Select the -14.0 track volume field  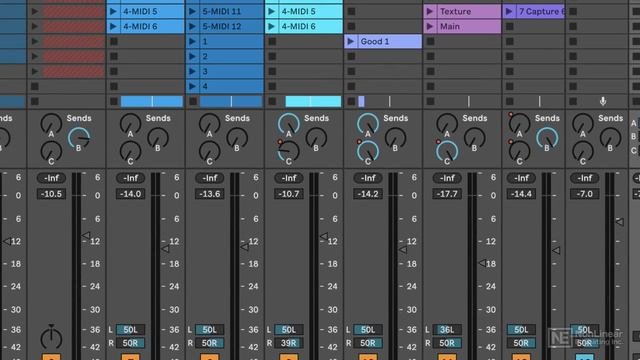pos(130,194)
